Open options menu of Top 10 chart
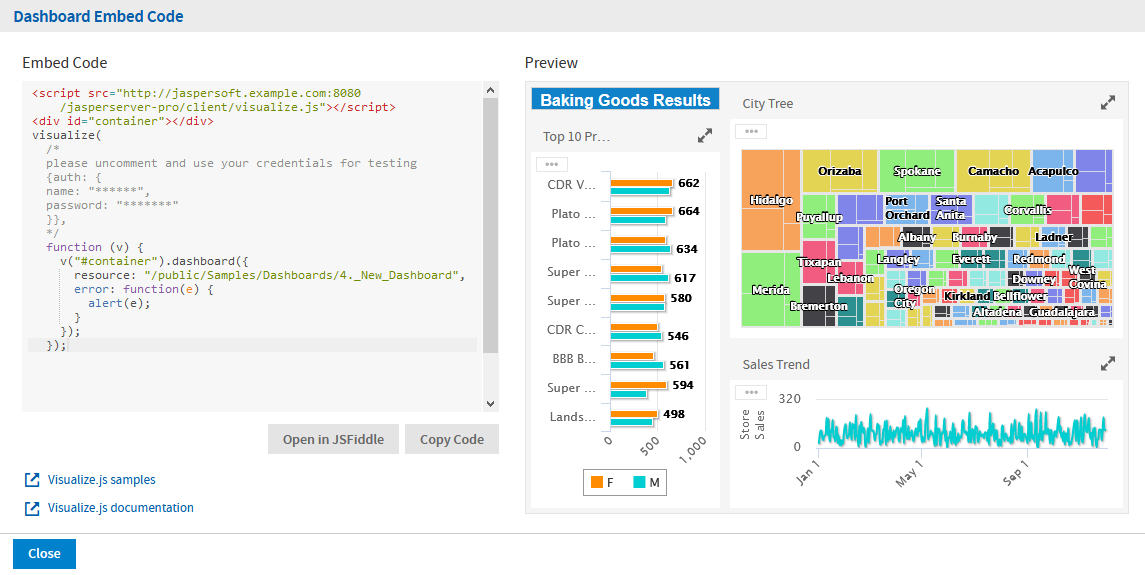This screenshot has height=575, width=1145. (551, 164)
